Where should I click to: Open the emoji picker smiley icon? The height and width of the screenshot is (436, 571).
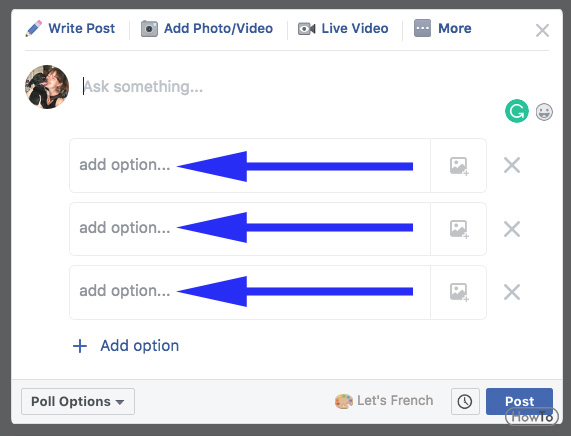(x=544, y=112)
